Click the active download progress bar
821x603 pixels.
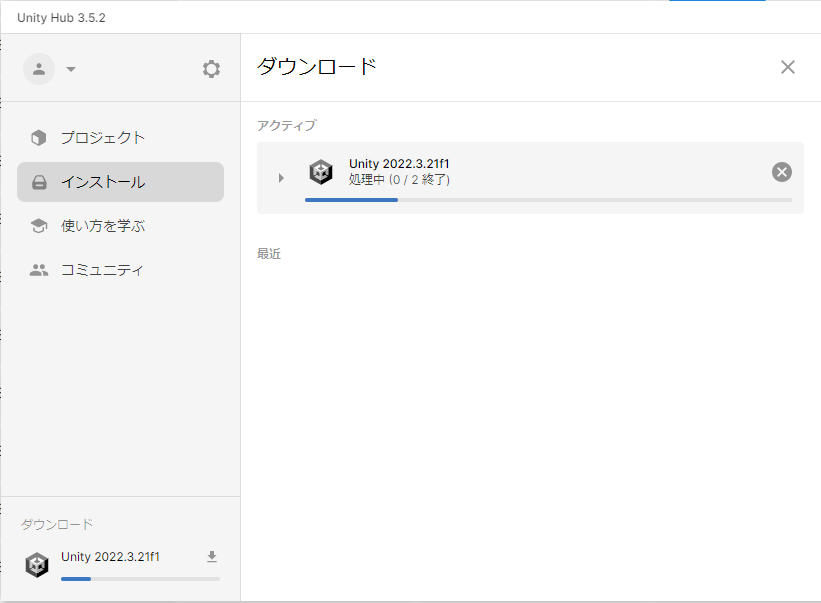(x=548, y=200)
